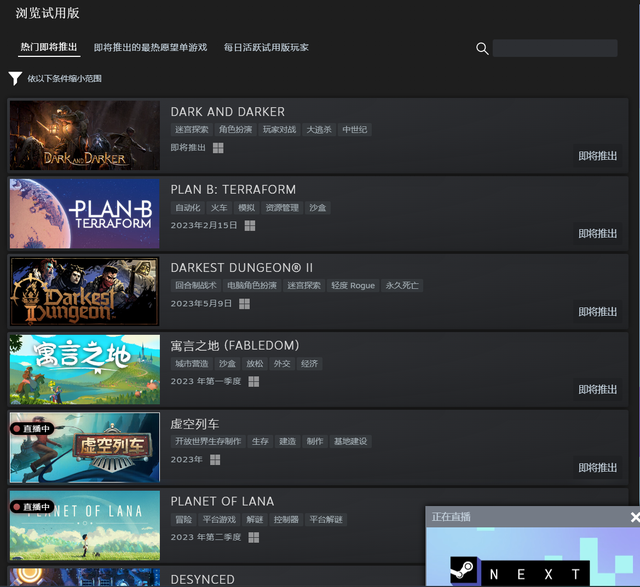Click Windows platform icon for 虚空列车
The width and height of the screenshot is (640, 587).
[215, 460]
